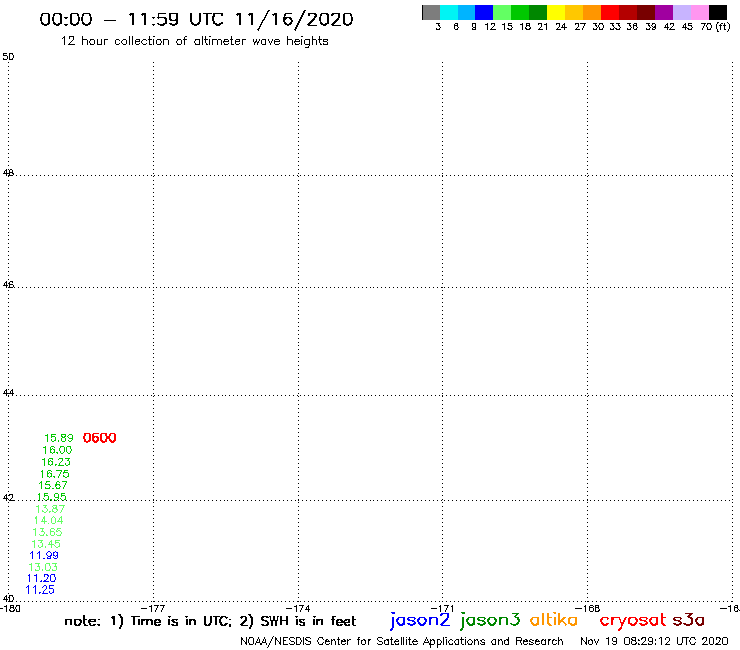Screen dimensions: 740x650
Task: Click the latitude 44 axis label
Action: [x=8, y=393]
